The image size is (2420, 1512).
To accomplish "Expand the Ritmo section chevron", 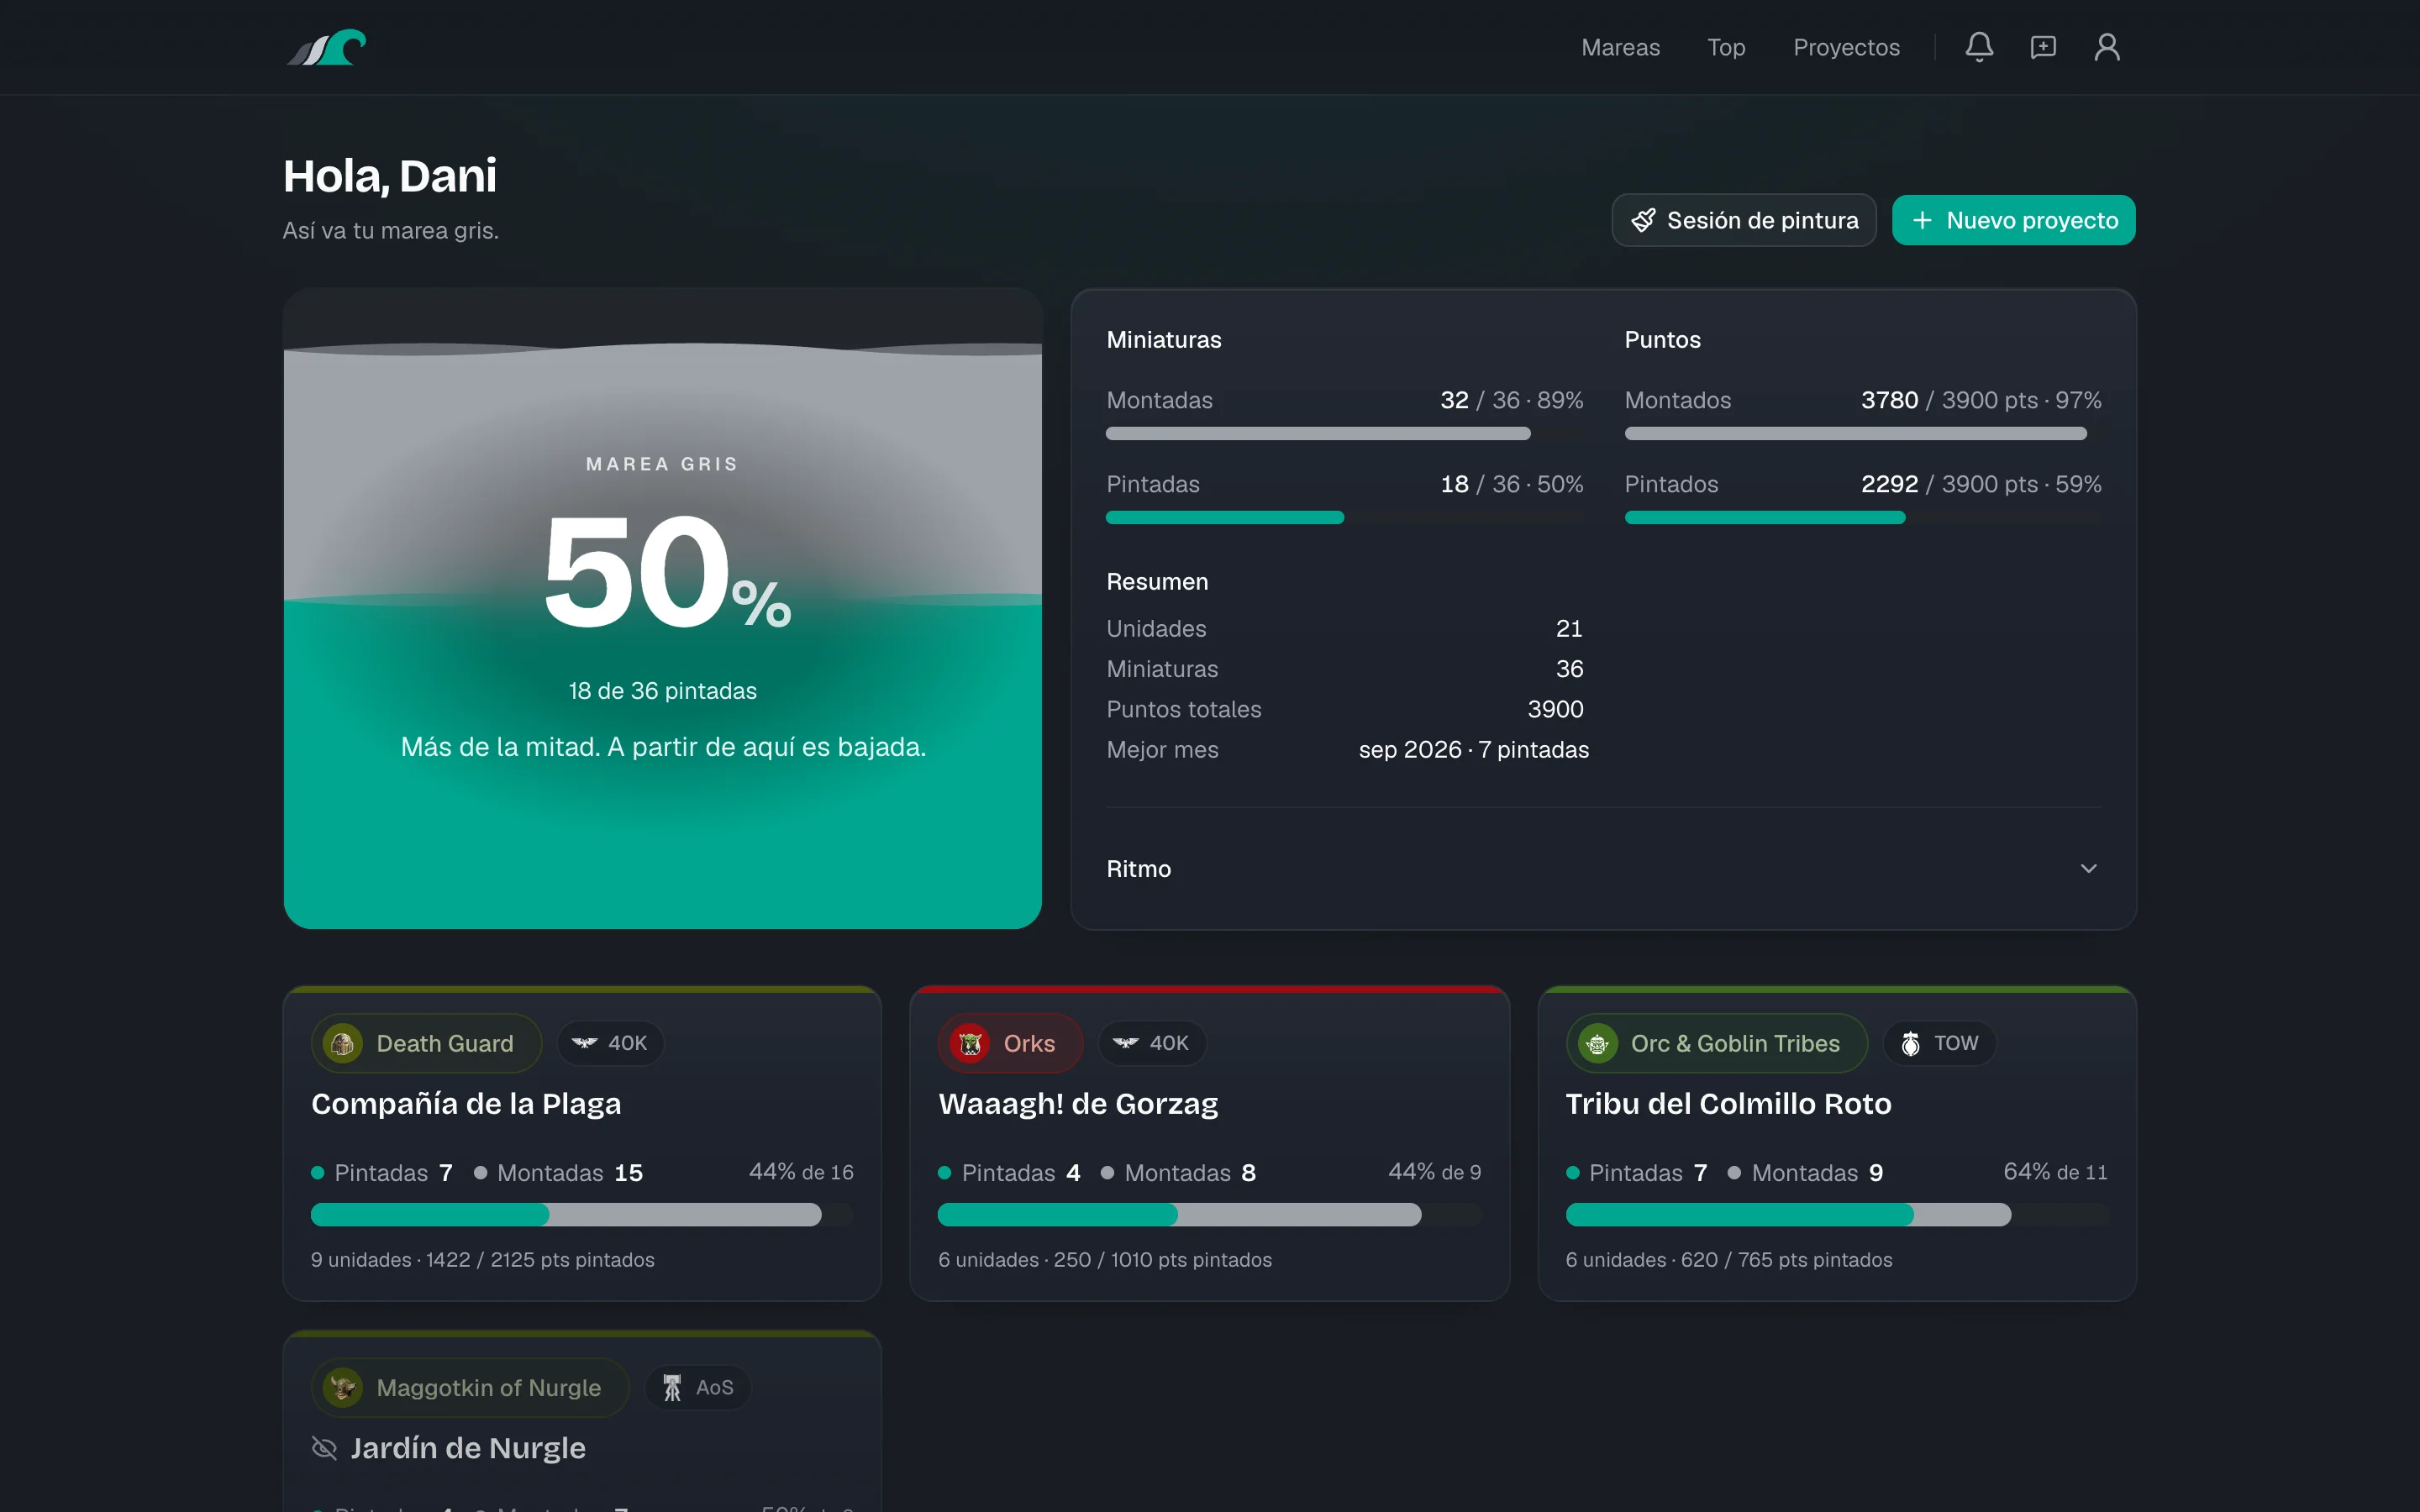I will (2088, 868).
